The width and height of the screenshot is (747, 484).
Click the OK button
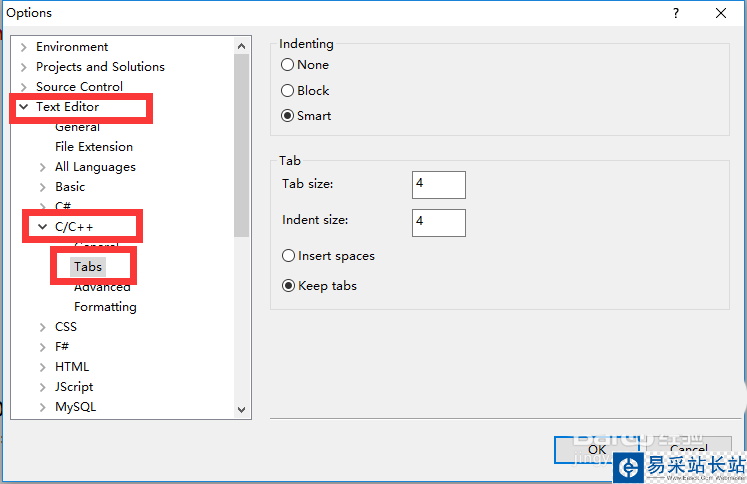click(x=597, y=450)
